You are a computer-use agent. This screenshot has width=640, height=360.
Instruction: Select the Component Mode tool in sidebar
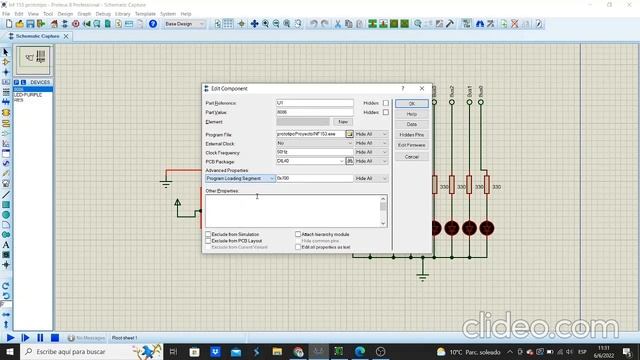tap(6, 62)
